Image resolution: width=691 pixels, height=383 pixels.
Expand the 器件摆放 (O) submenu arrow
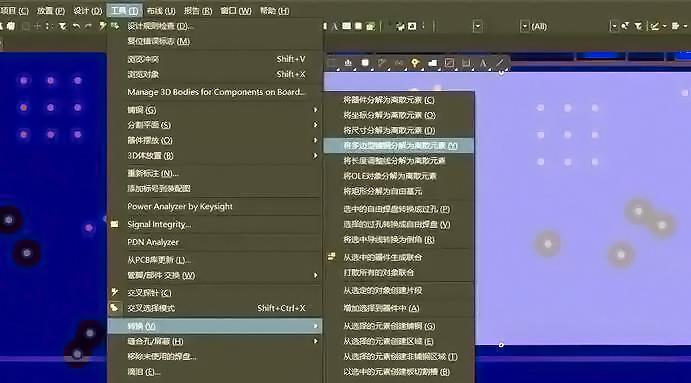coord(316,140)
